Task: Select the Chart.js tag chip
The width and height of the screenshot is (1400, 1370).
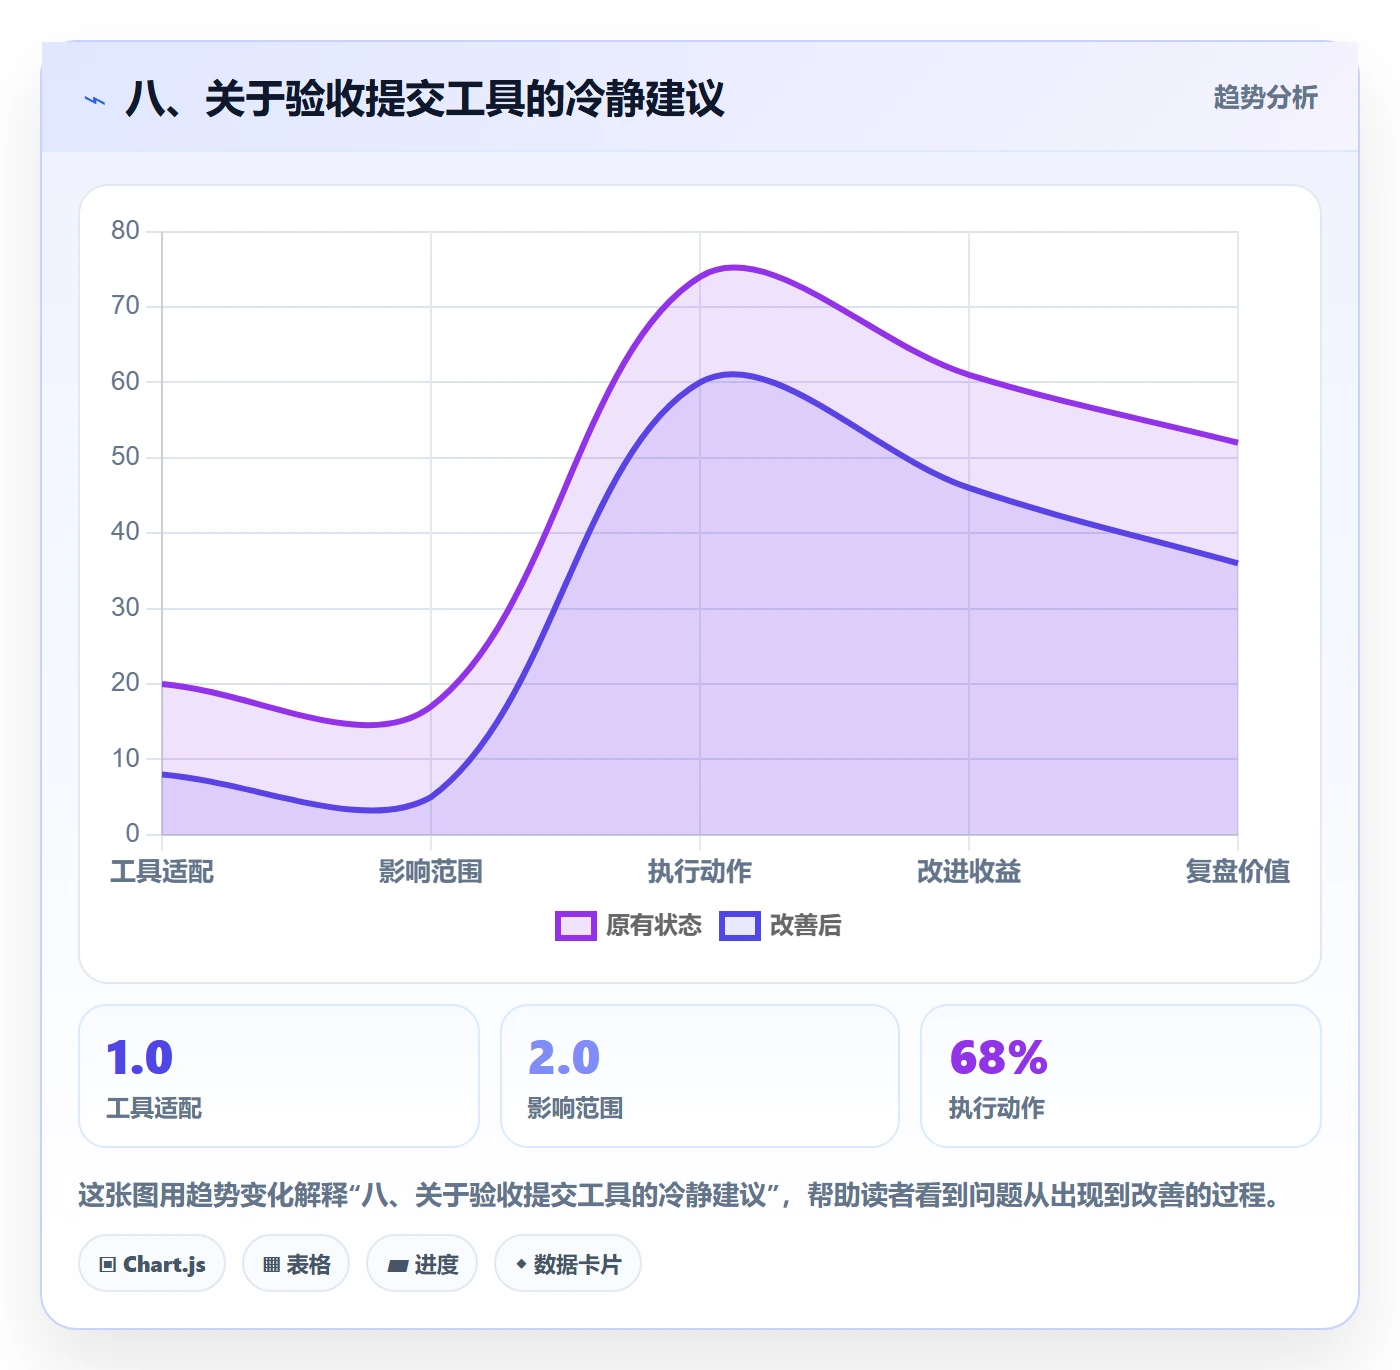Action: coord(152,1264)
